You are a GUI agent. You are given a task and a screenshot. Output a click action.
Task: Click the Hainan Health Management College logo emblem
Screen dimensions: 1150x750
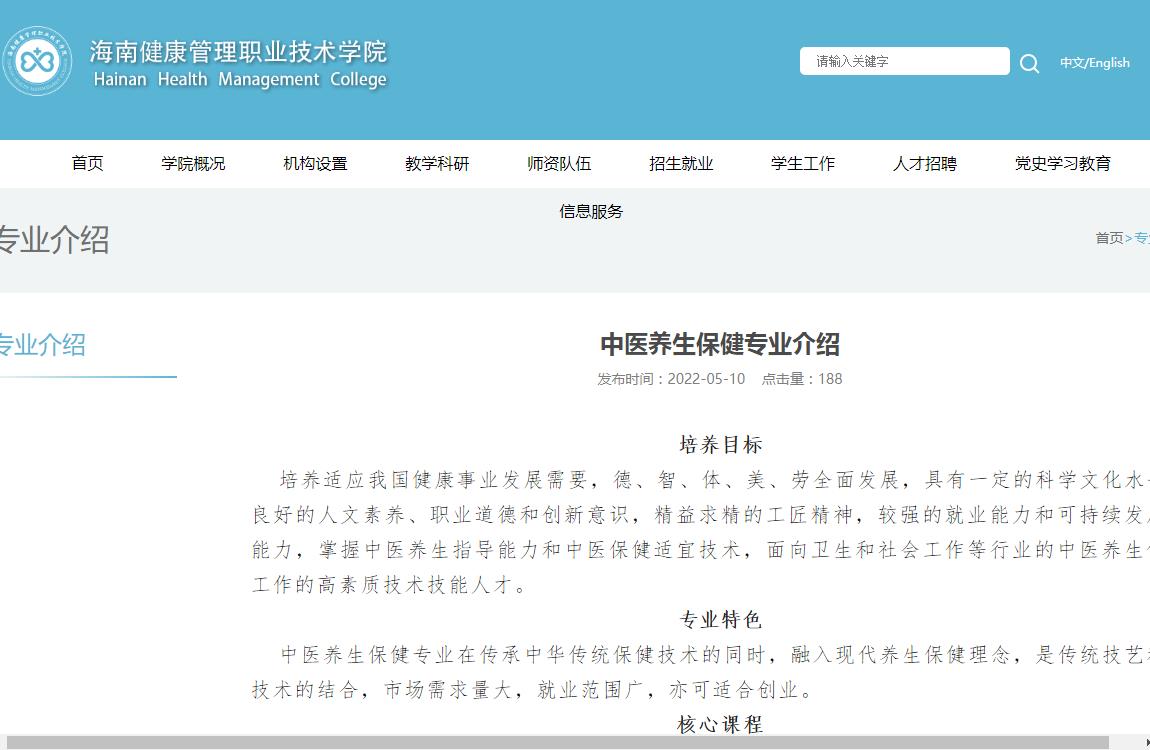point(37,61)
